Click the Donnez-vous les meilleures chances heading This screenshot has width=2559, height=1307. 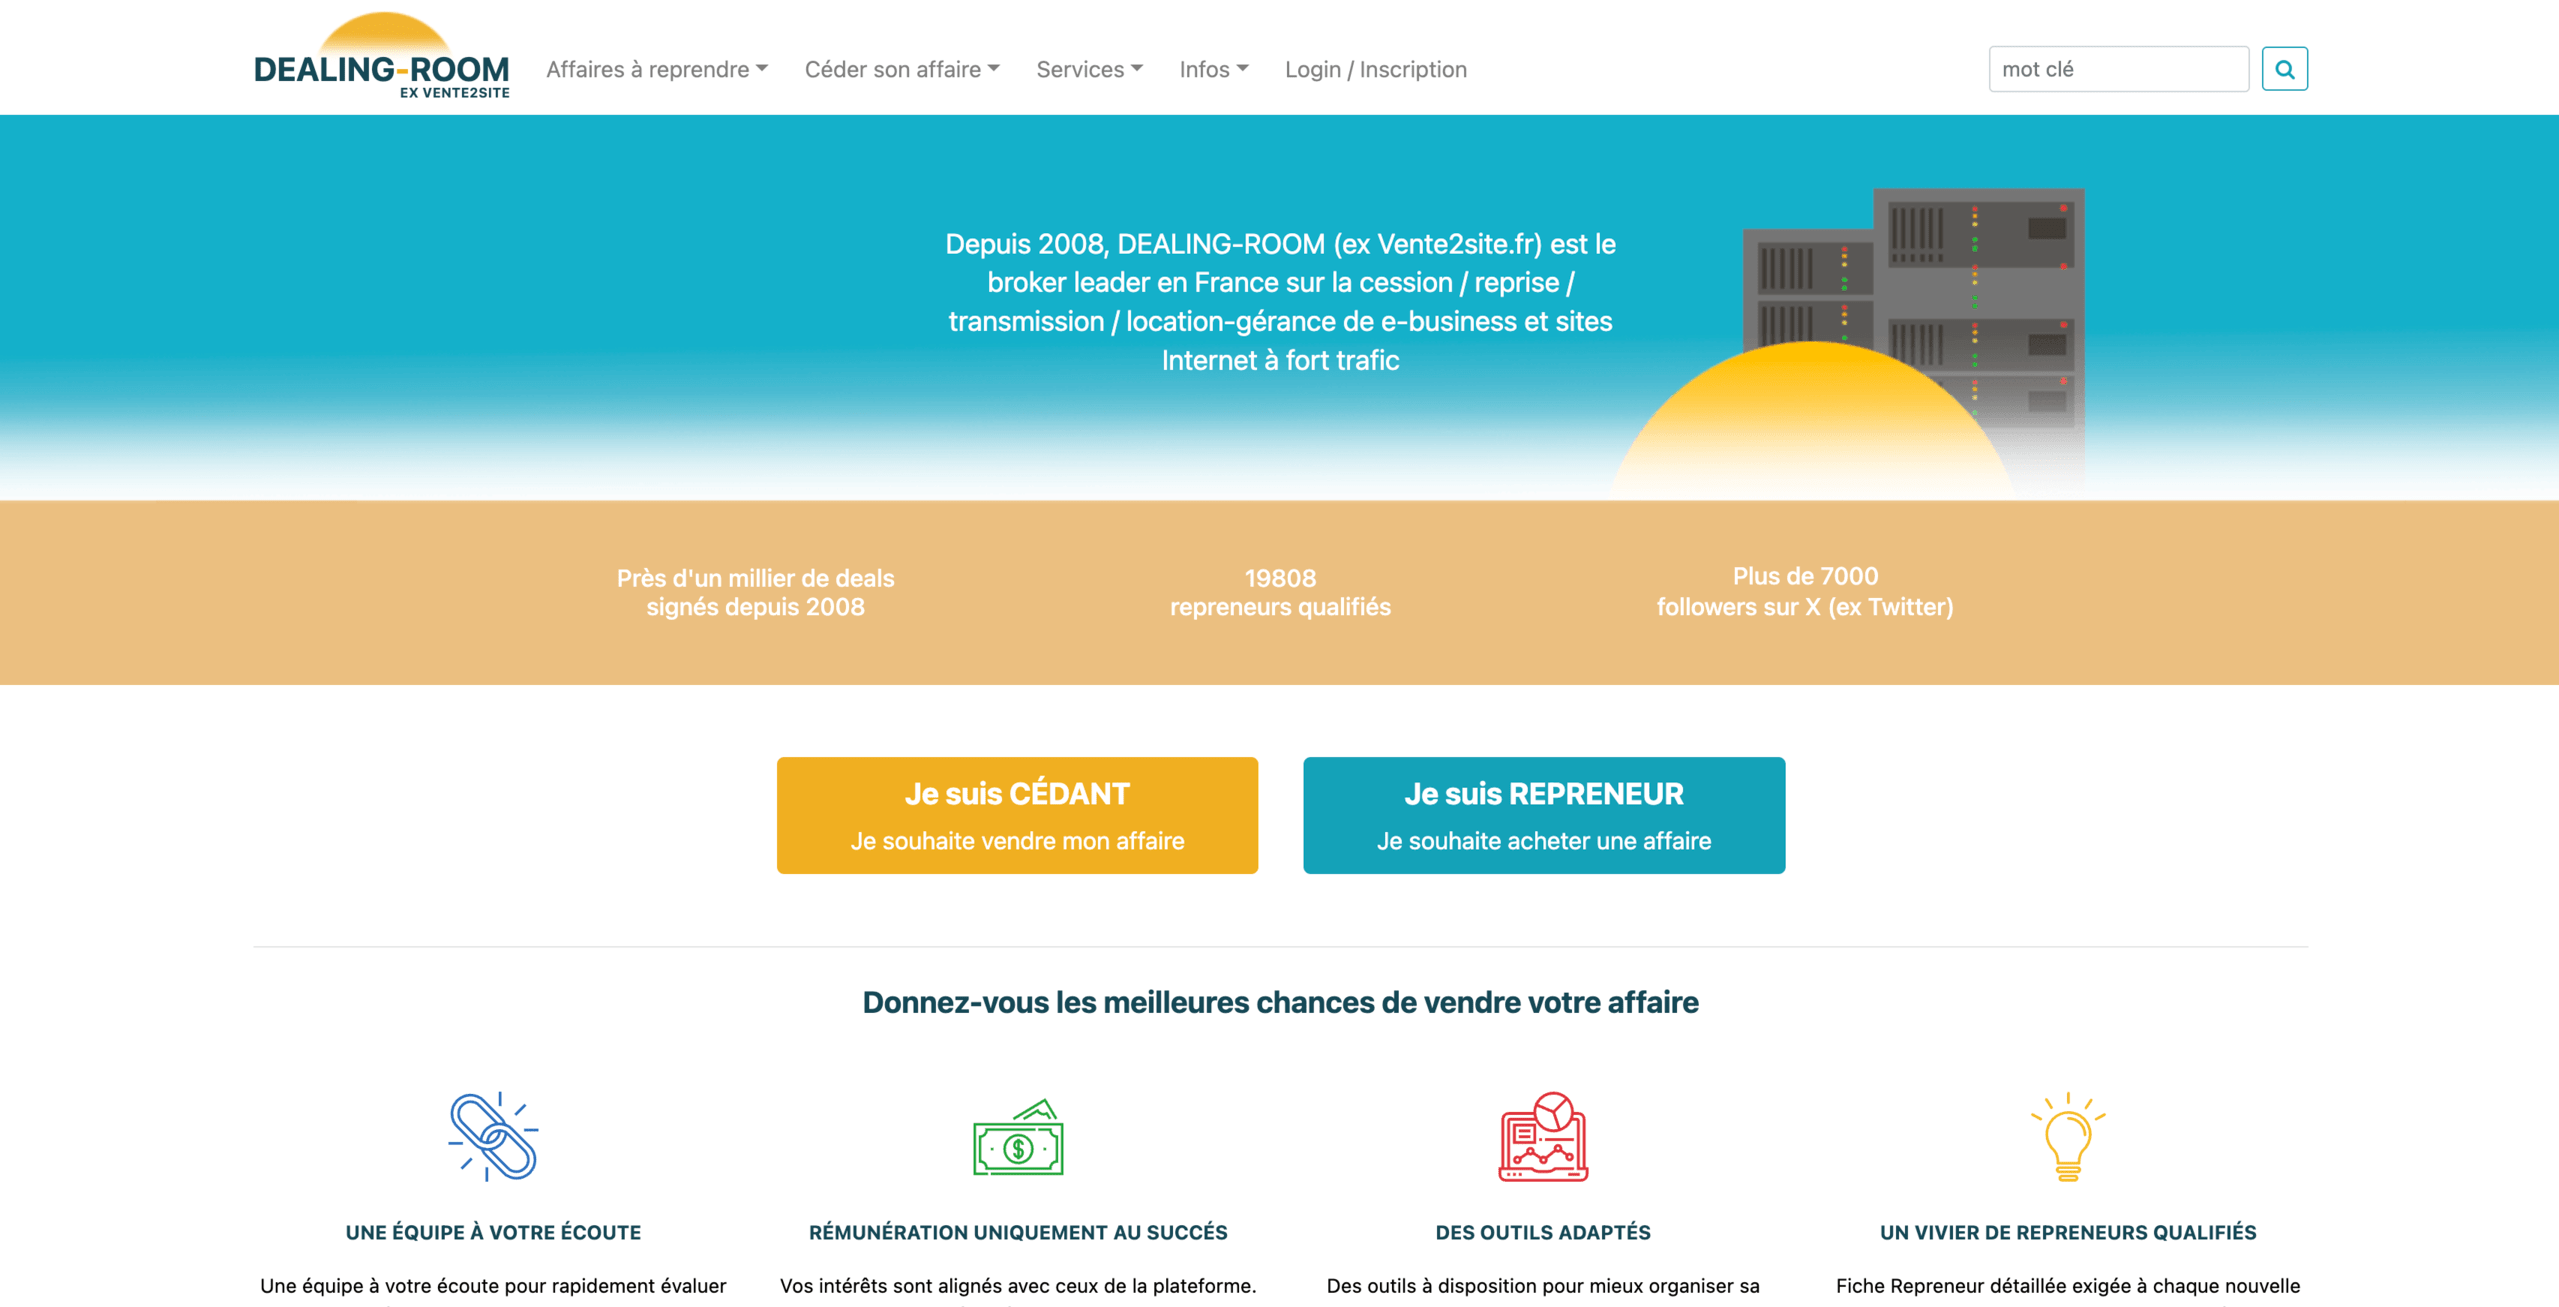[1280, 1002]
